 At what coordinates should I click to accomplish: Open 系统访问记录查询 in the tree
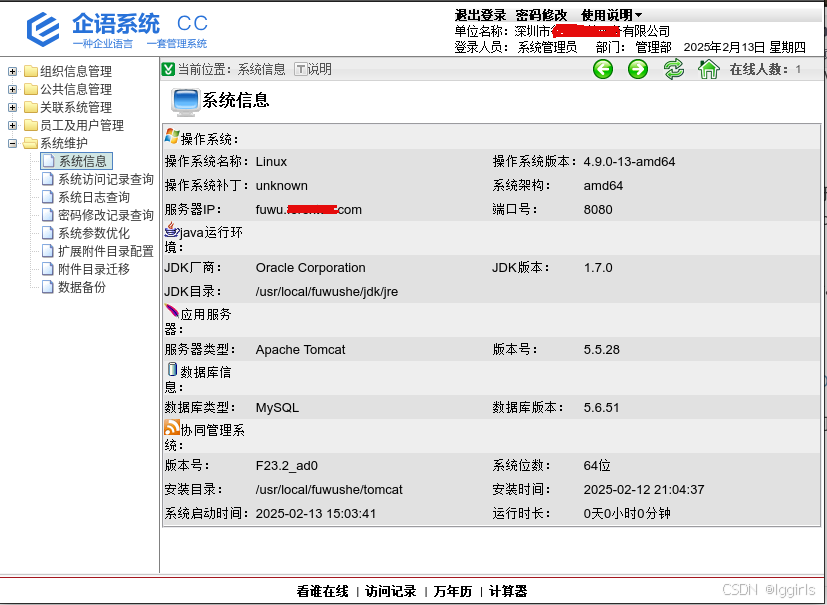click(x=105, y=180)
